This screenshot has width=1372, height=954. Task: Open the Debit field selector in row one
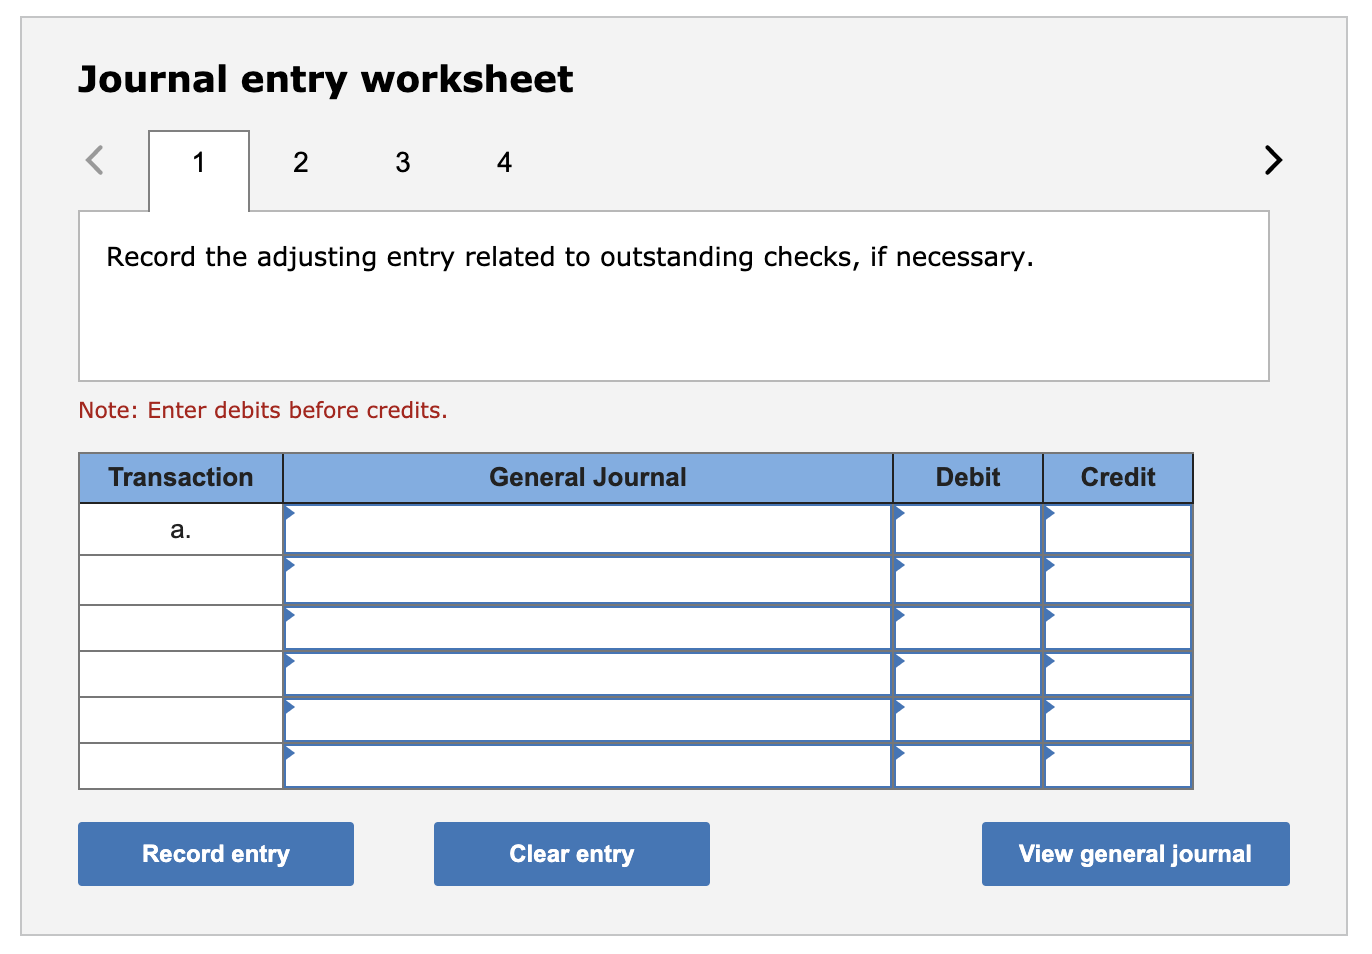898,512
